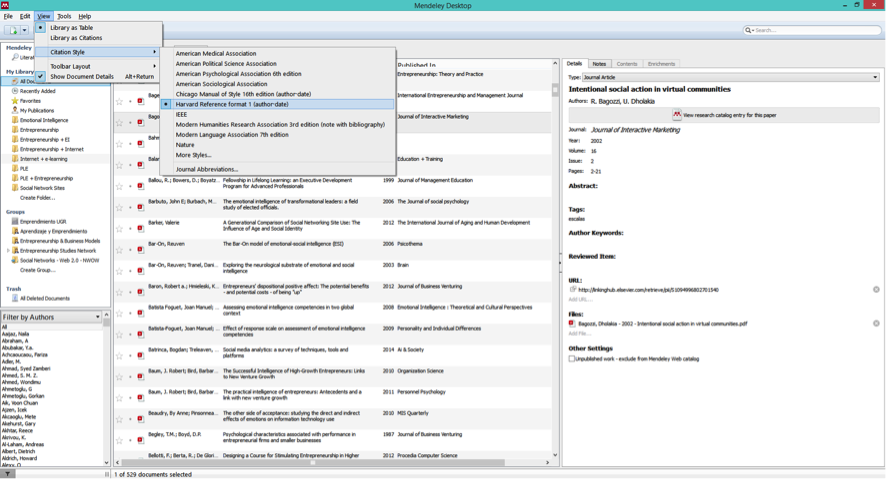Open All Deleted Documents trash

click(x=45, y=298)
